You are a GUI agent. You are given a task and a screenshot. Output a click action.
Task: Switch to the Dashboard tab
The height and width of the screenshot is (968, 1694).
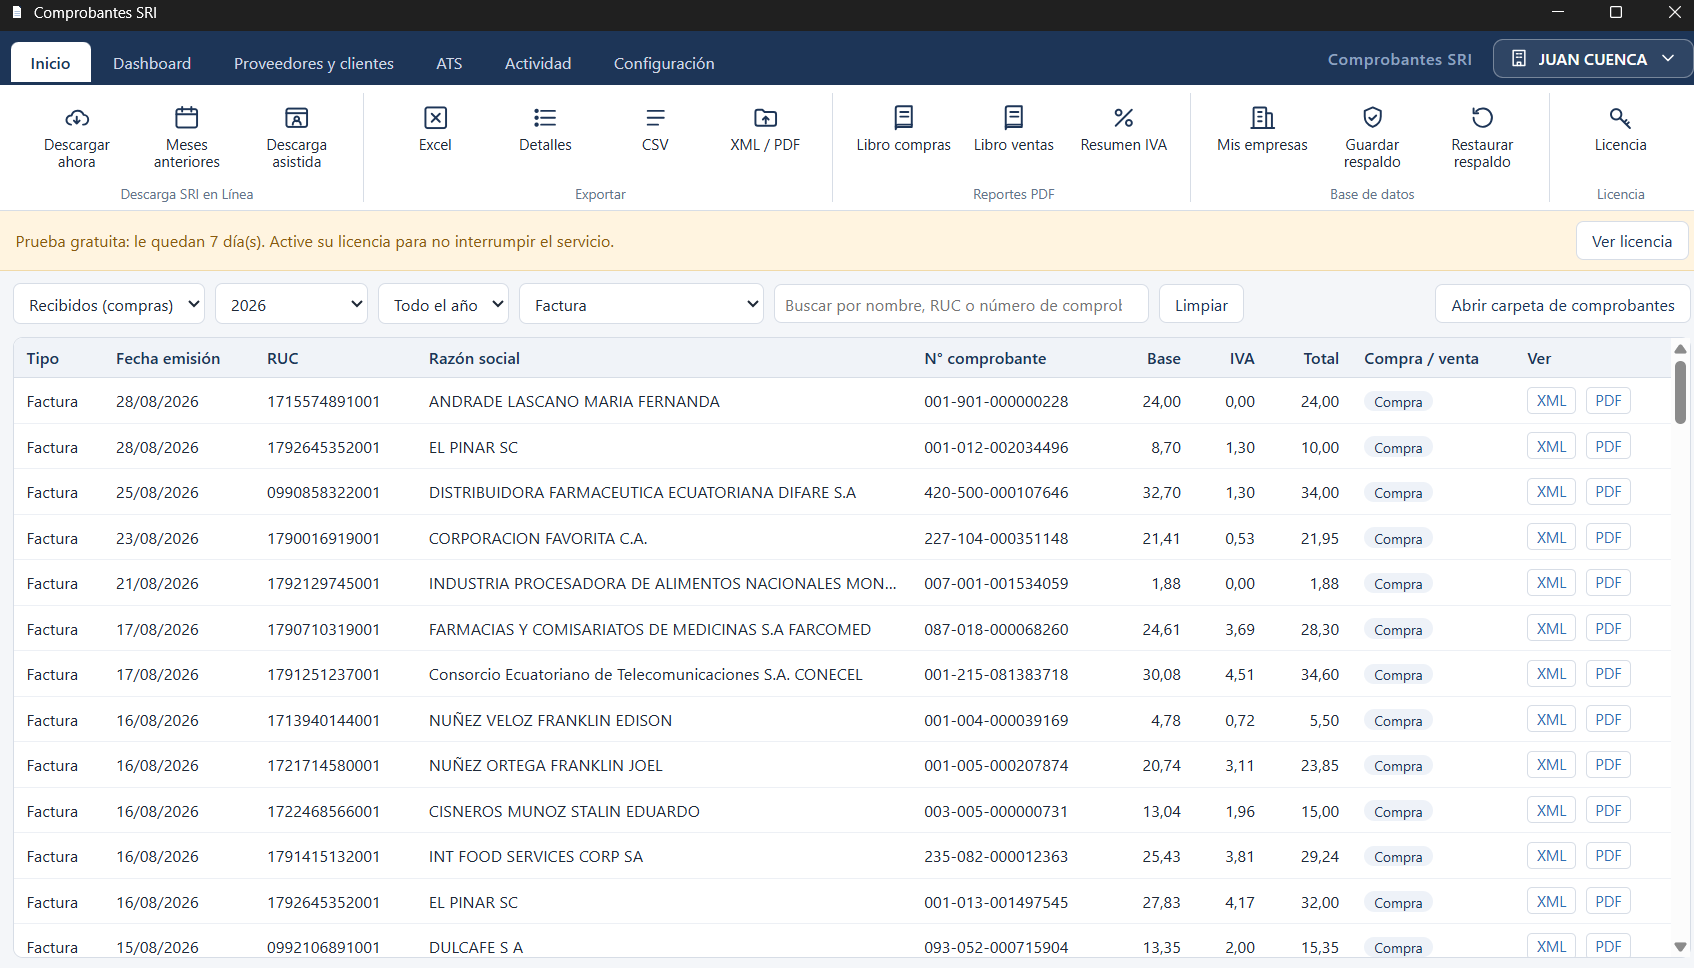[152, 63]
